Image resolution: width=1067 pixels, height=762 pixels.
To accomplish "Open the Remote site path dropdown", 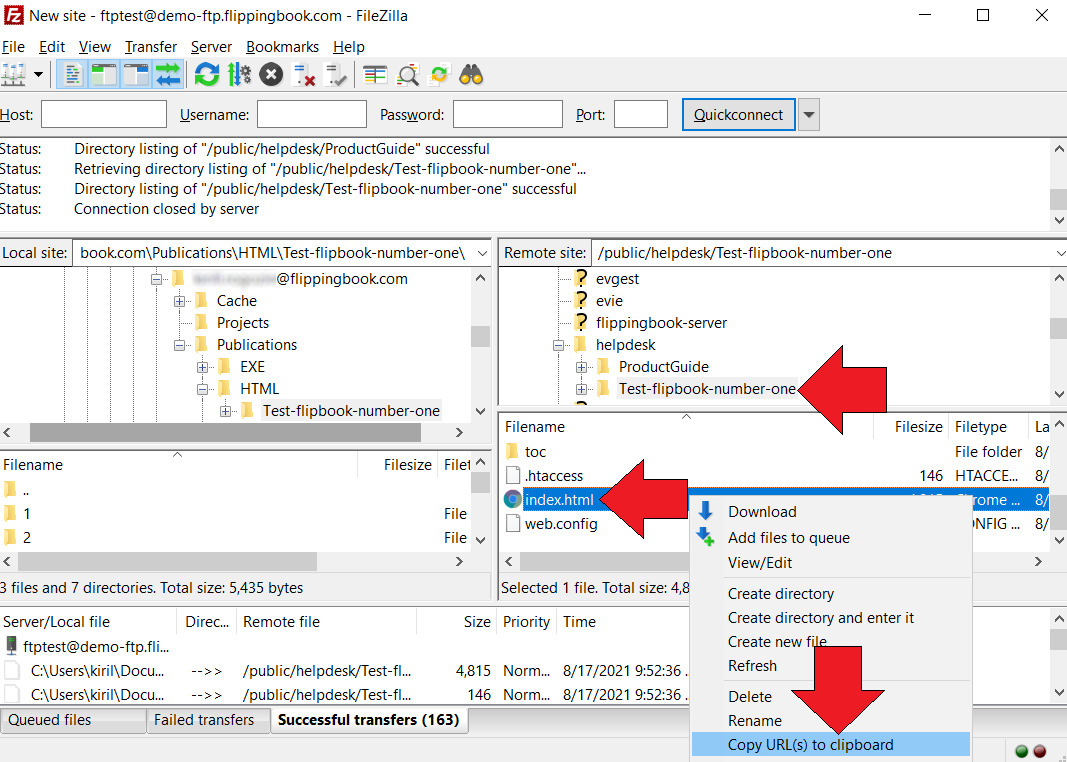I will coord(1060,253).
